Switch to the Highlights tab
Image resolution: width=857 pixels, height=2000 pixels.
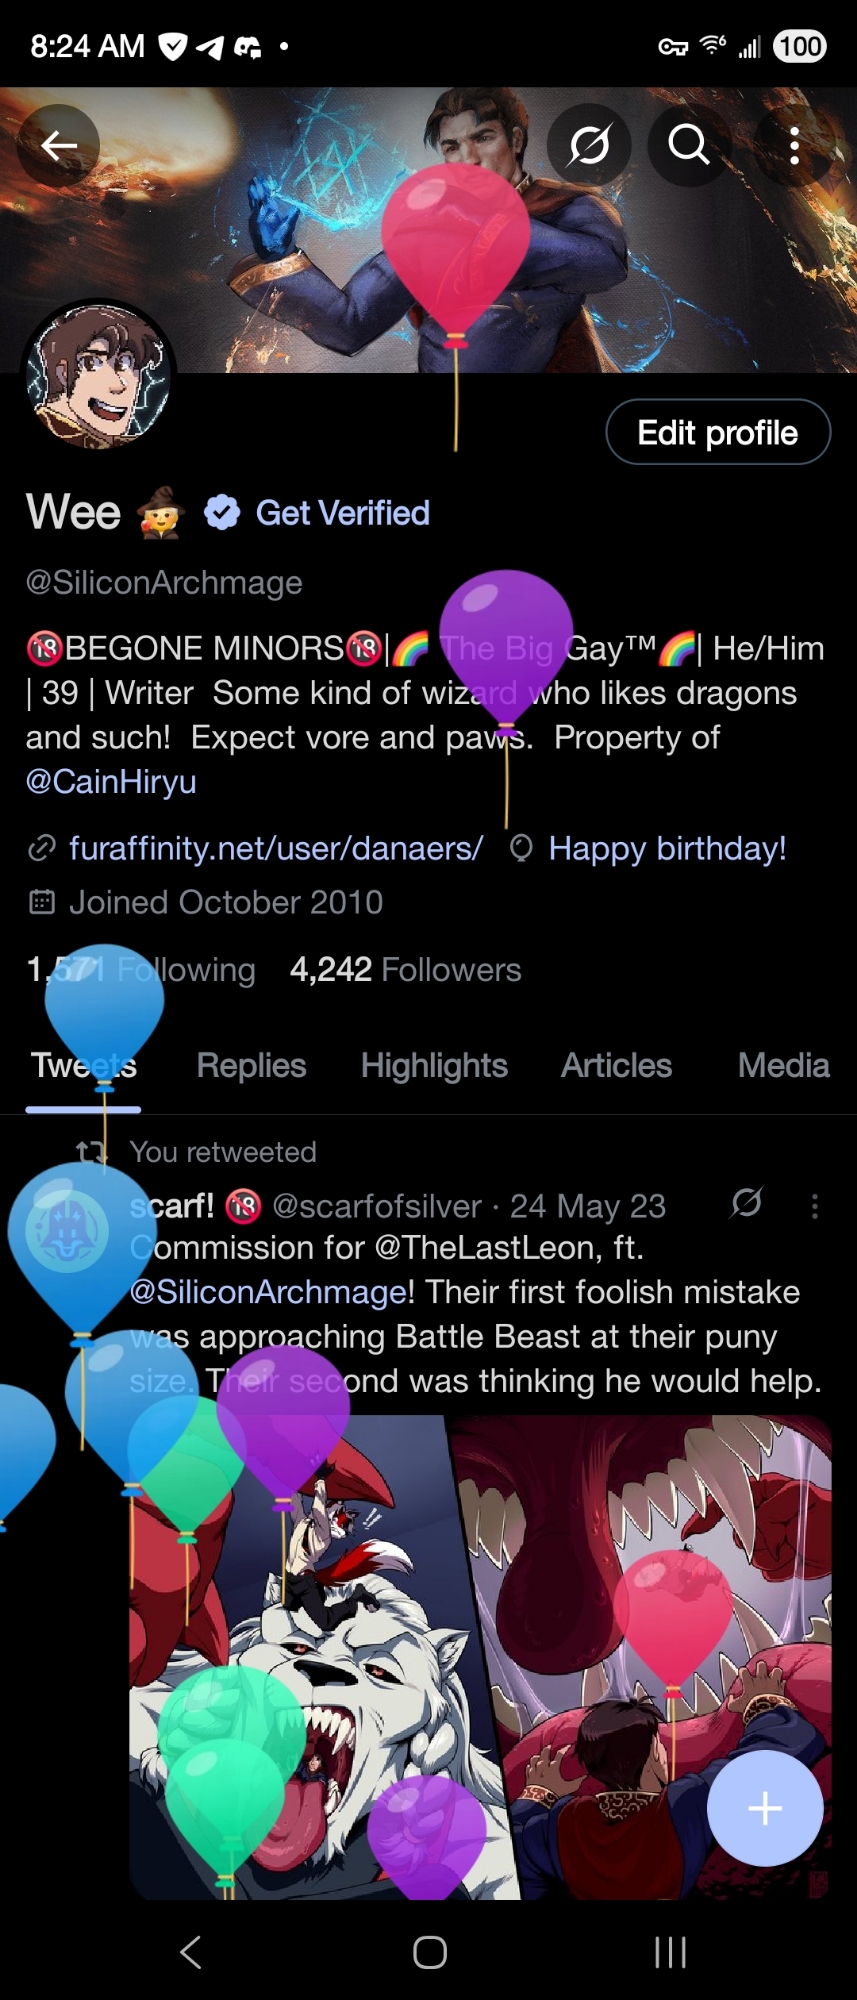pyautogui.click(x=434, y=1066)
